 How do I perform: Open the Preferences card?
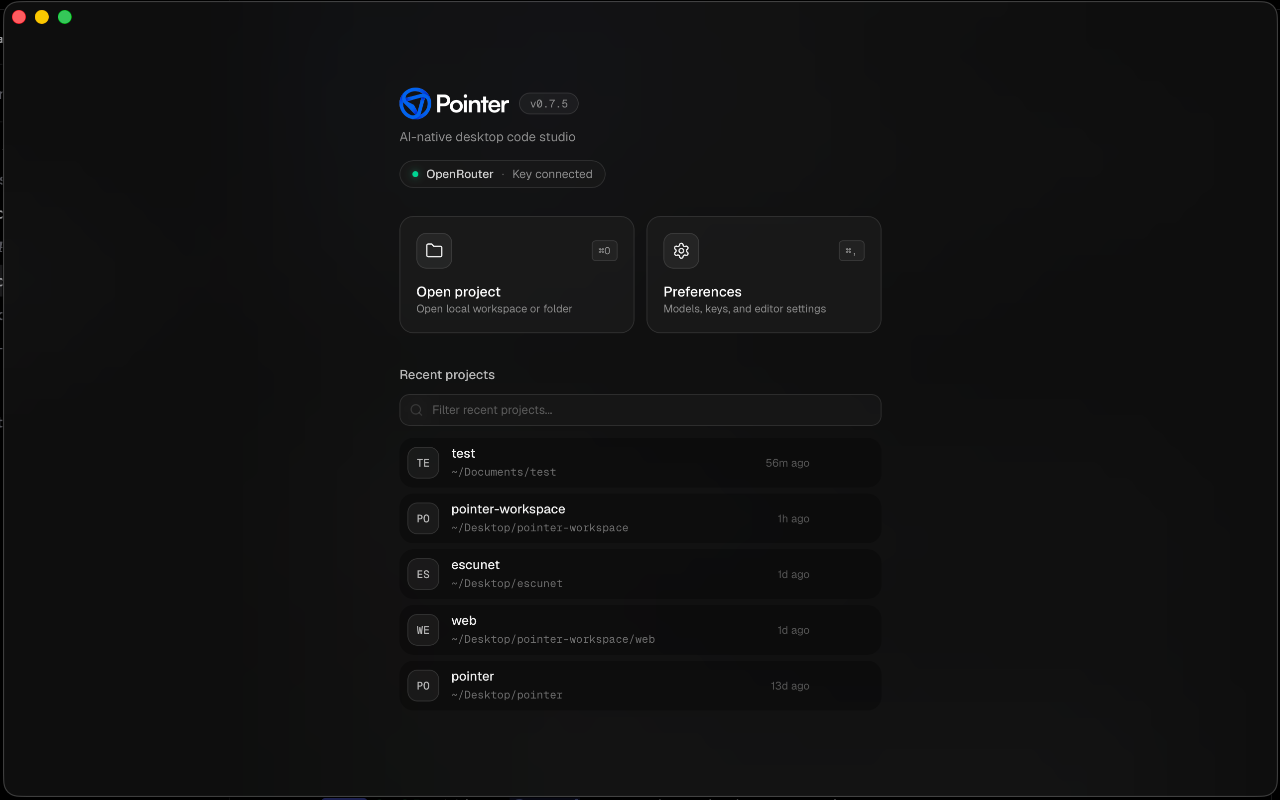(764, 275)
